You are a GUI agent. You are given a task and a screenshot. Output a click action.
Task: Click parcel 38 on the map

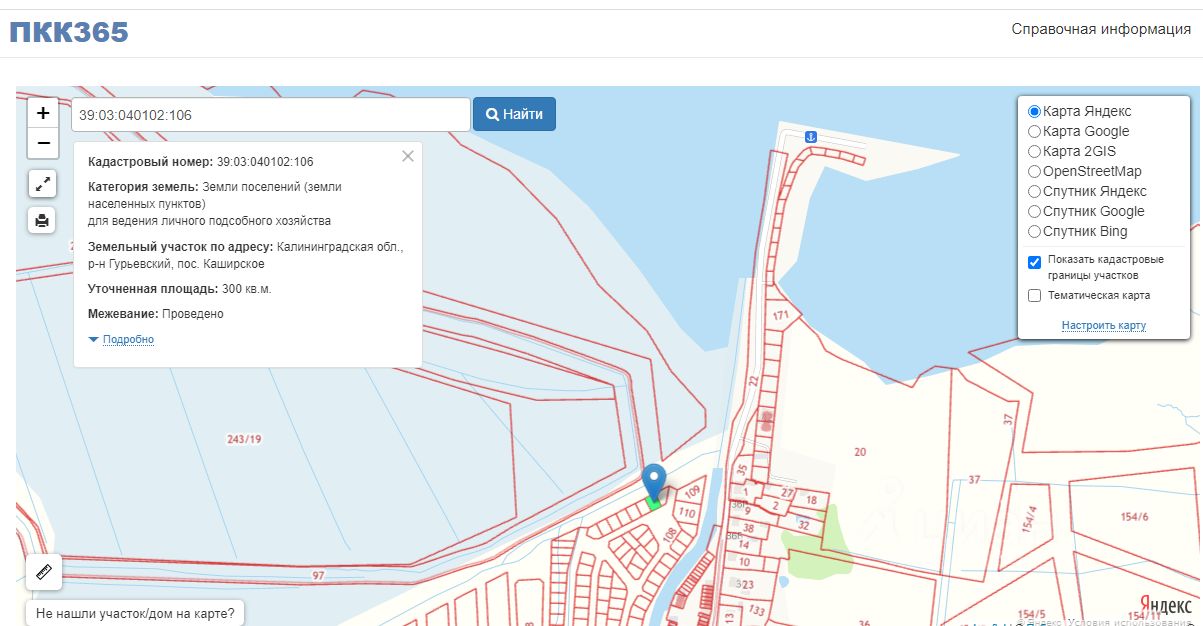tap(748, 527)
